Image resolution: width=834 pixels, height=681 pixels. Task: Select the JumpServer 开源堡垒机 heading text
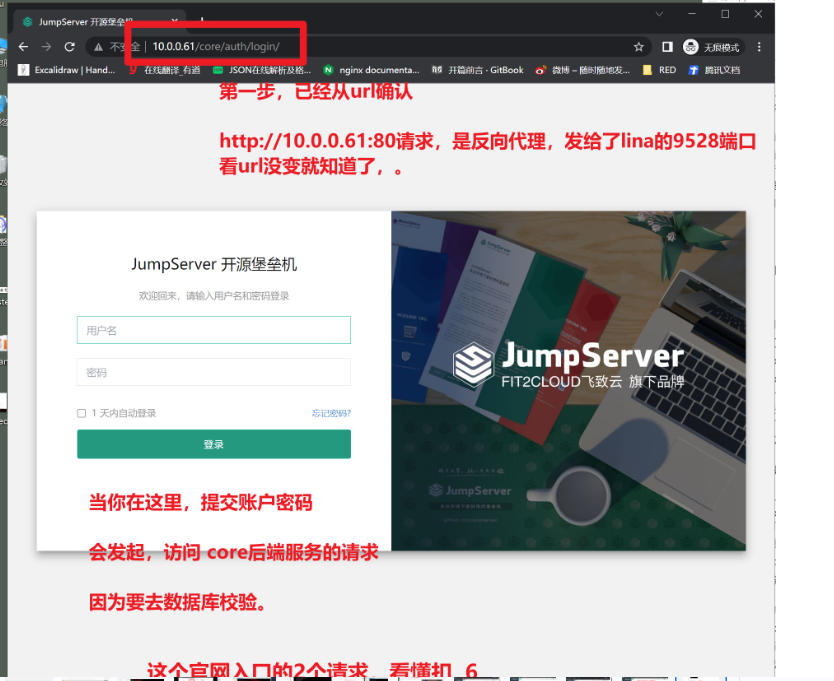pos(214,264)
